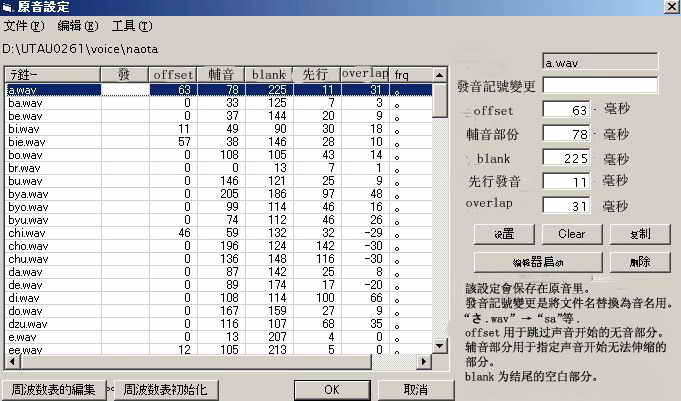The height and width of the screenshot is (401, 681).
Task: Select the bu.wav row
Action: click(x=219, y=181)
